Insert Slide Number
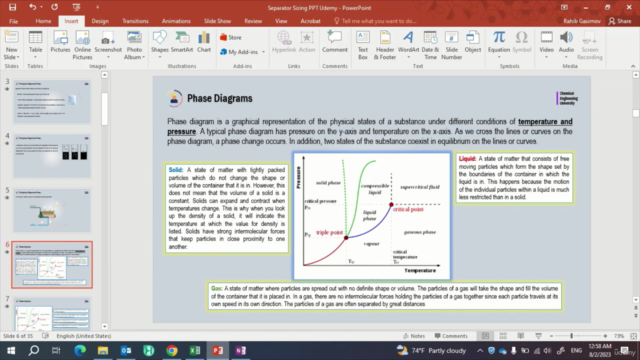The height and width of the screenshot is (360, 640). (x=451, y=45)
